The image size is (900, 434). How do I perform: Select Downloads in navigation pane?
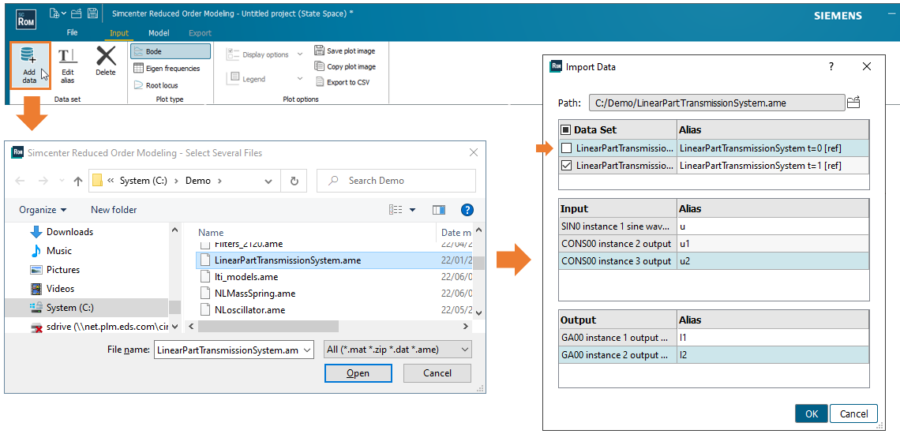point(62,232)
